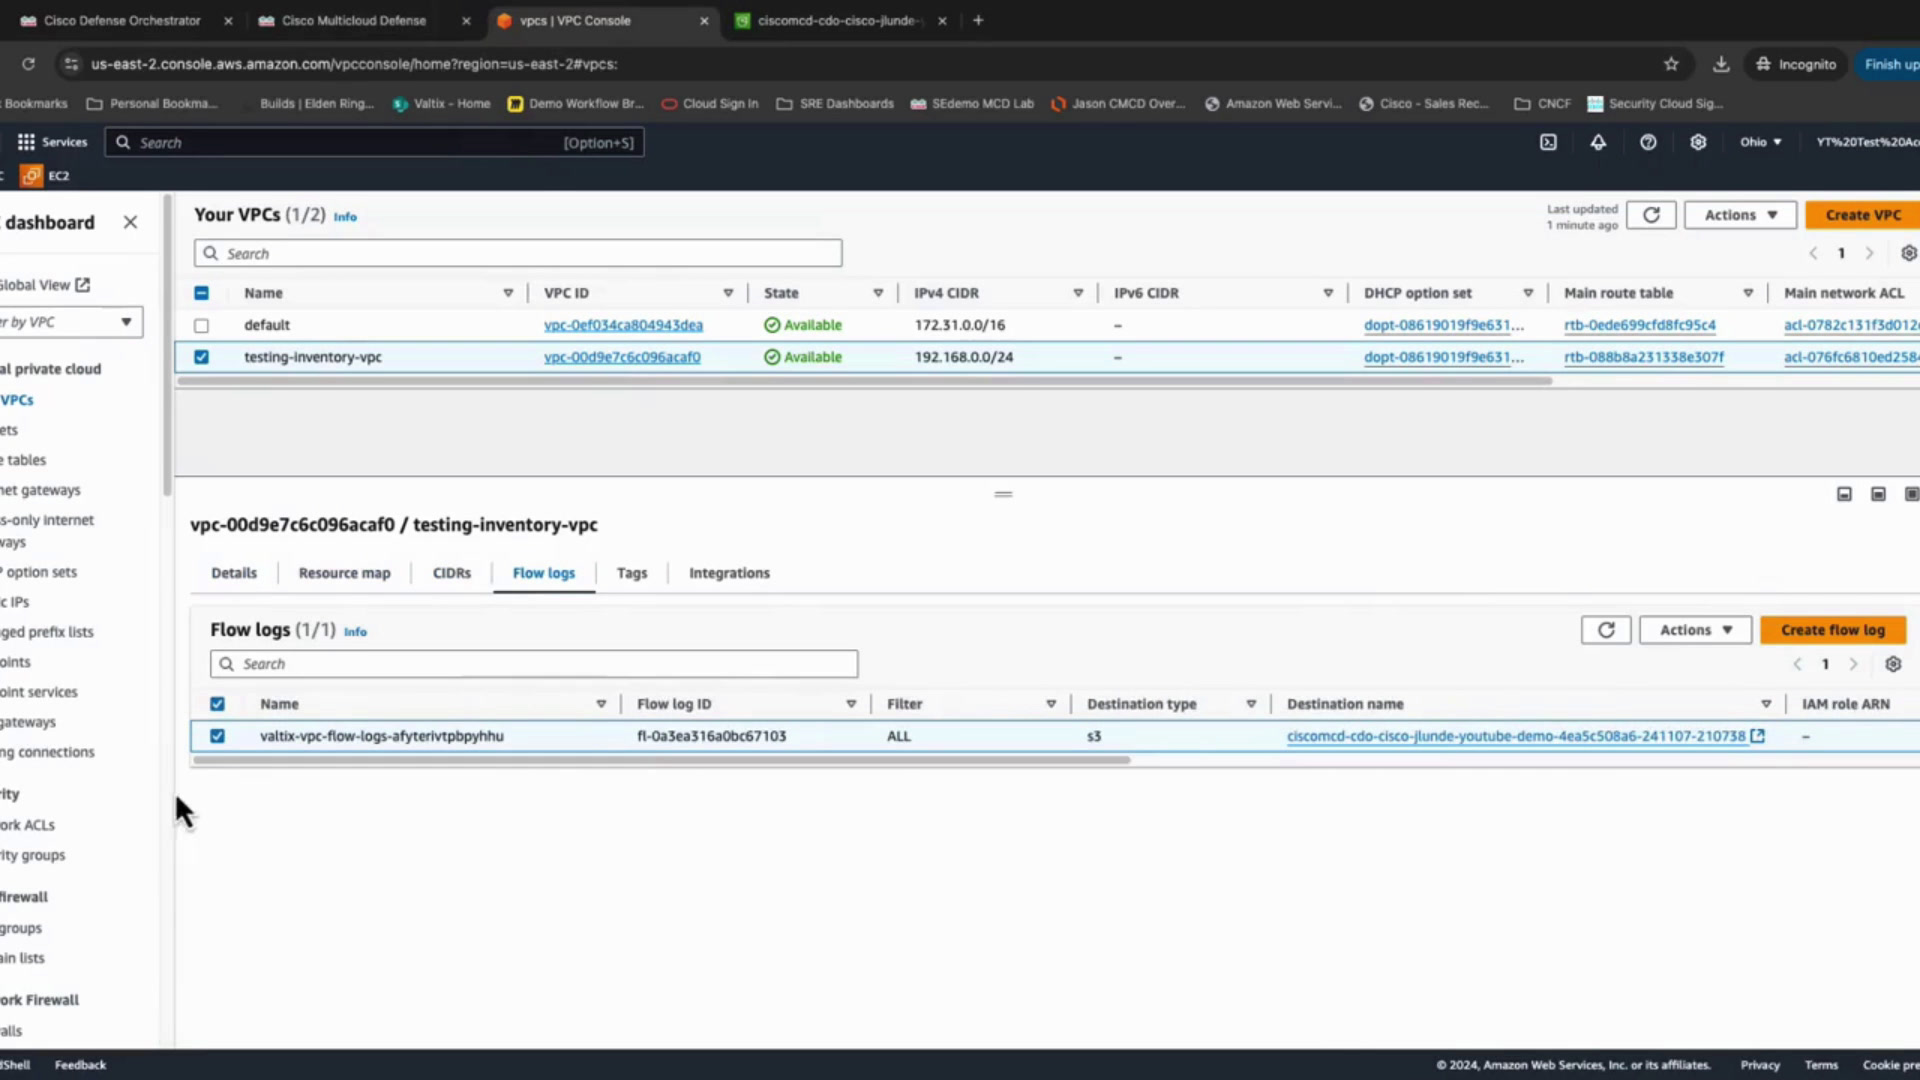Open Flow logs table preferences gear

click(x=1893, y=664)
